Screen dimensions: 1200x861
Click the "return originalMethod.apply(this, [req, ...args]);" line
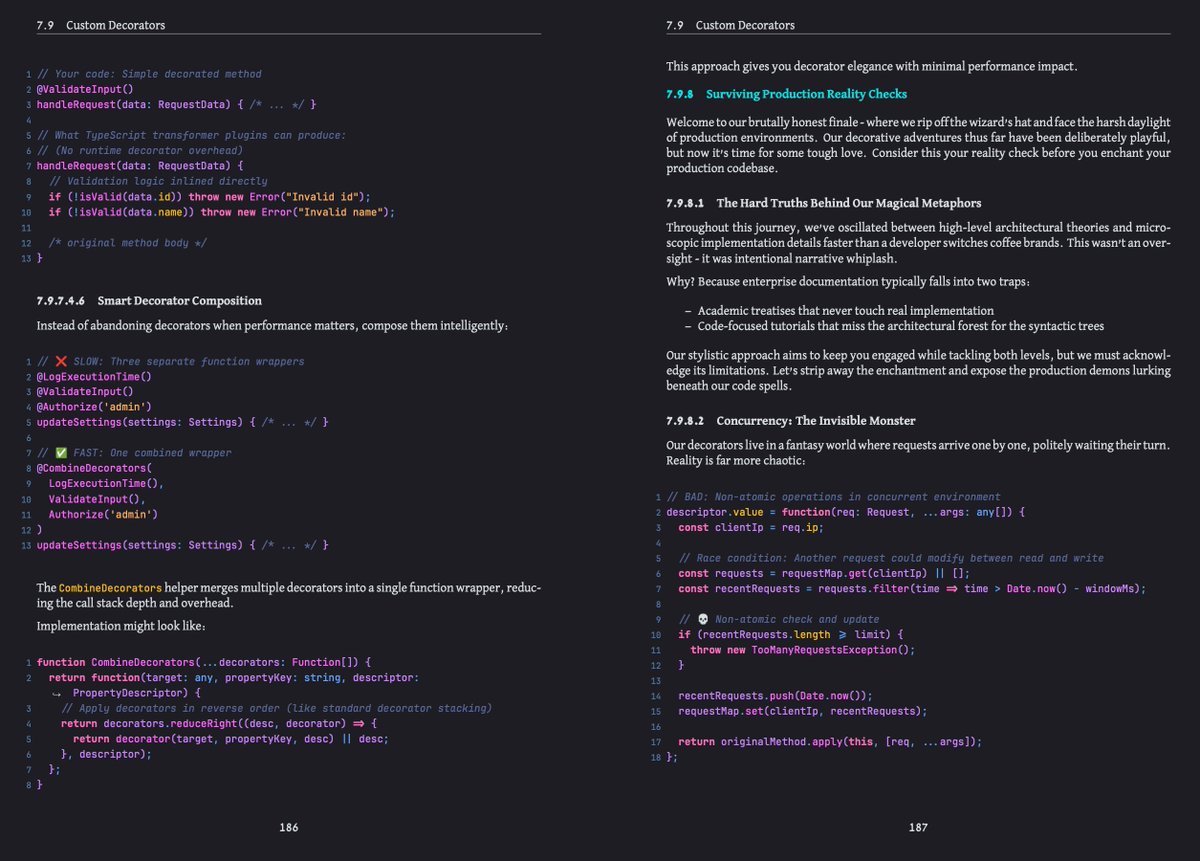(830, 742)
